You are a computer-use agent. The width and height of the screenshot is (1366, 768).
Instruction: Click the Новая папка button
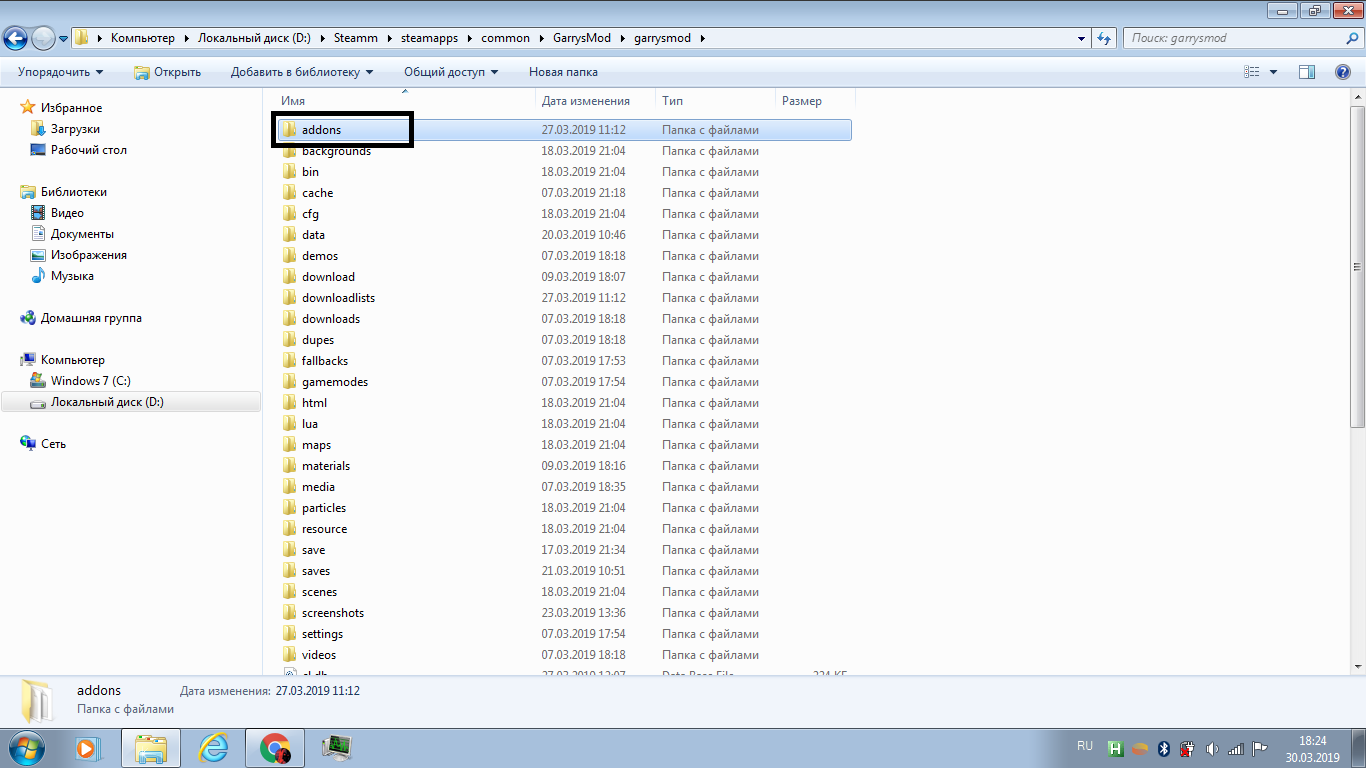pos(563,72)
